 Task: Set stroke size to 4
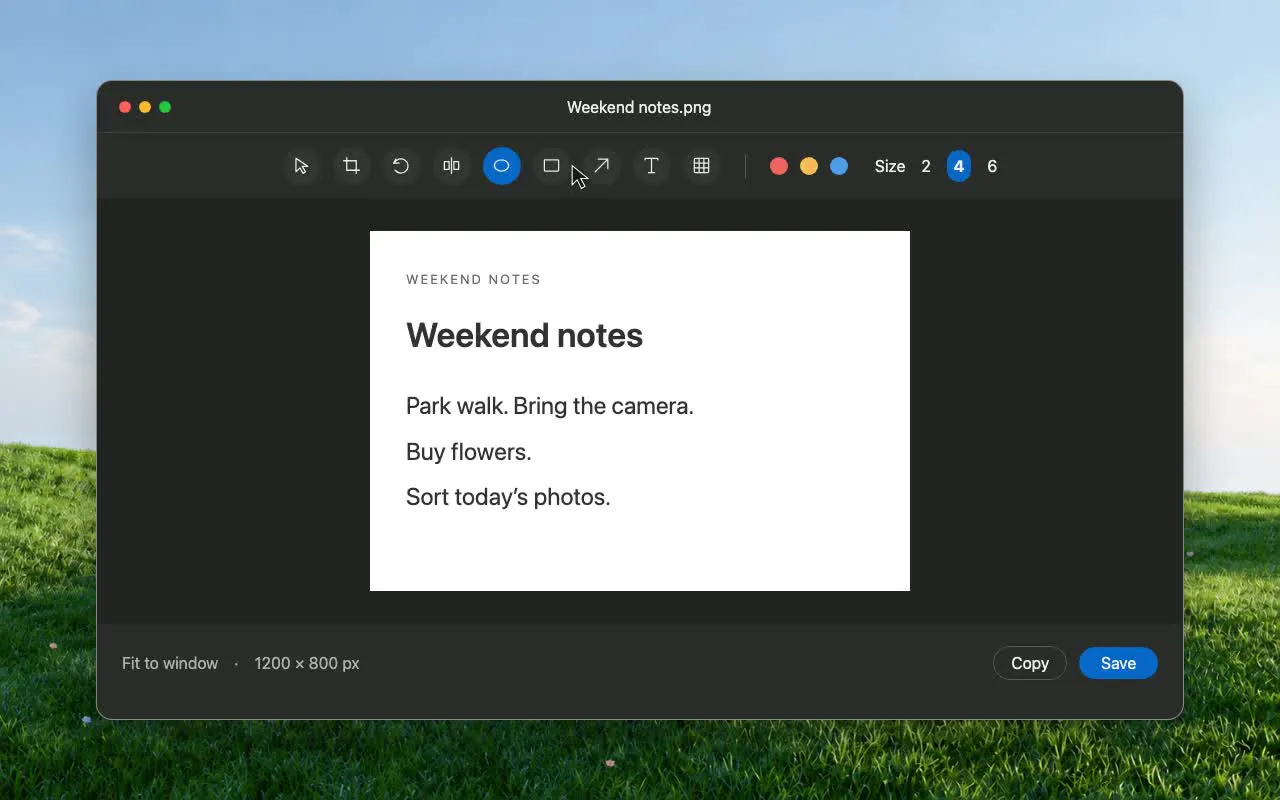pos(959,166)
